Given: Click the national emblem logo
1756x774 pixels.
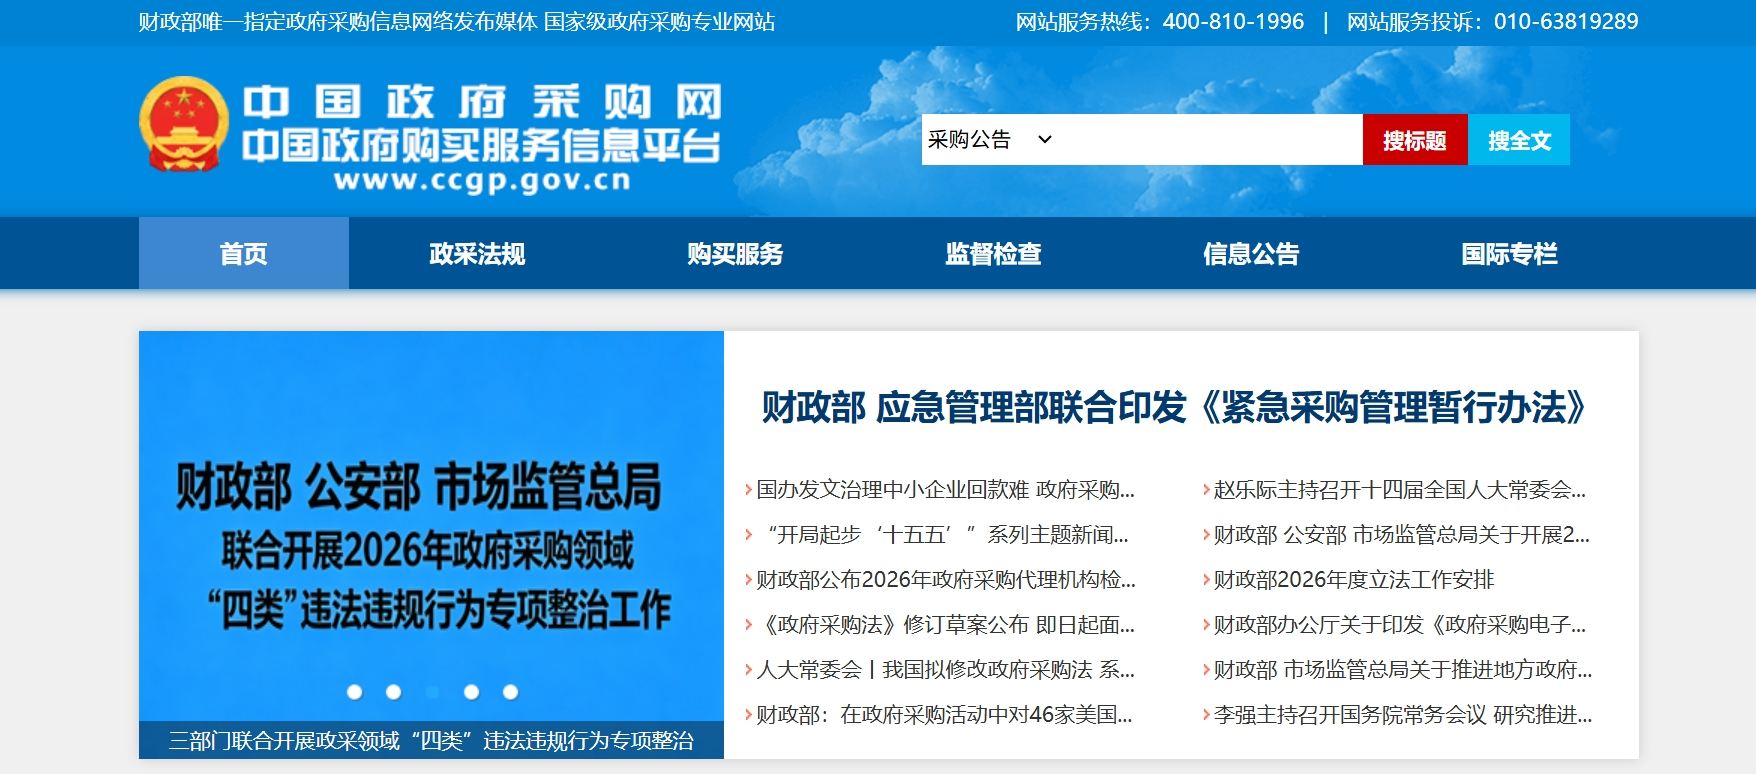Looking at the screenshot, I should 184,124.
